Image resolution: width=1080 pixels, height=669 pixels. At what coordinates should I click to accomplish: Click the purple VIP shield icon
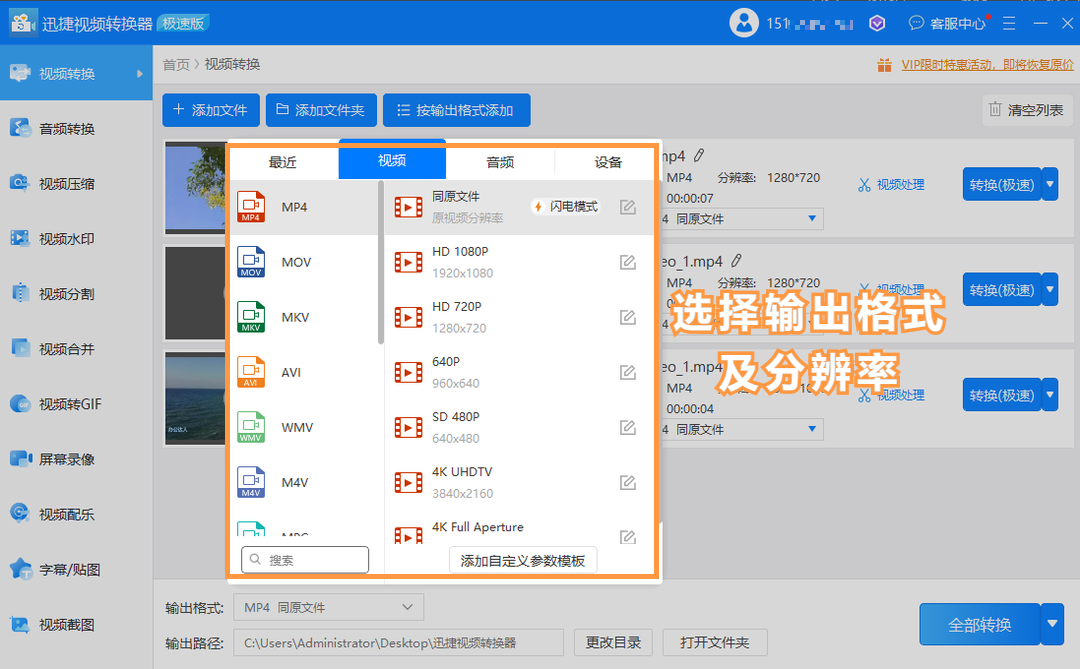pyautogui.click(x=877, y=23)
